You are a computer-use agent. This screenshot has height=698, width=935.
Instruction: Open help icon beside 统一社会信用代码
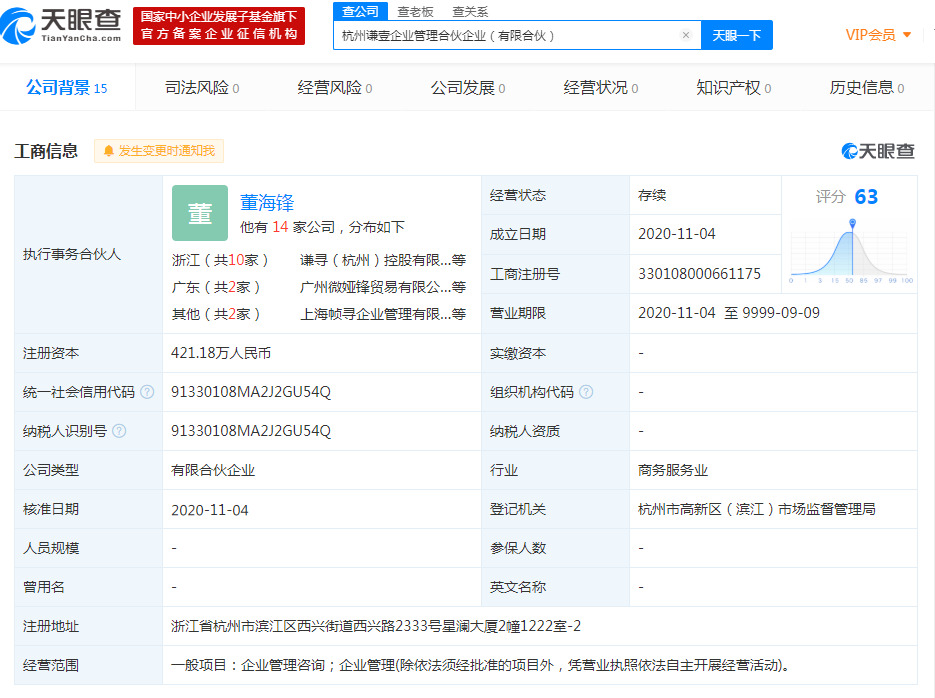tap(147, 392)
